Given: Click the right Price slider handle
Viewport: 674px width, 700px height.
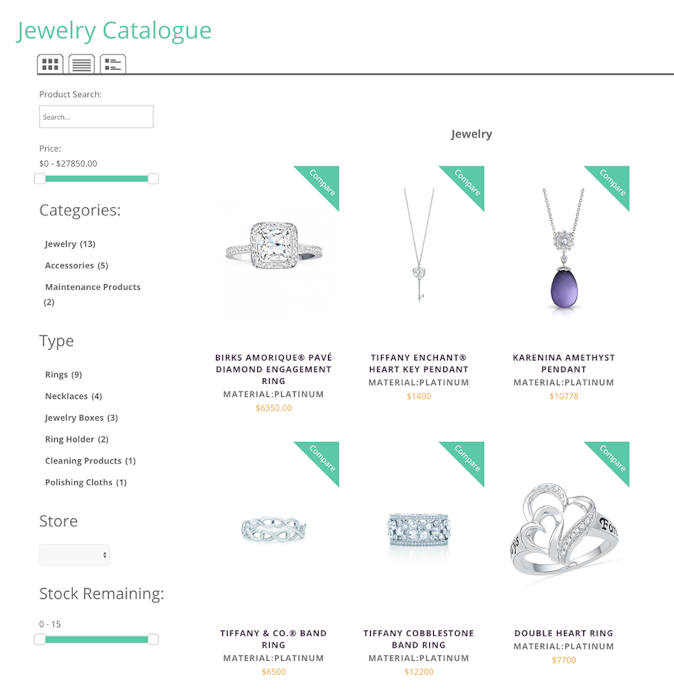Looking at the screenshot, I should (x=153, y=179).
